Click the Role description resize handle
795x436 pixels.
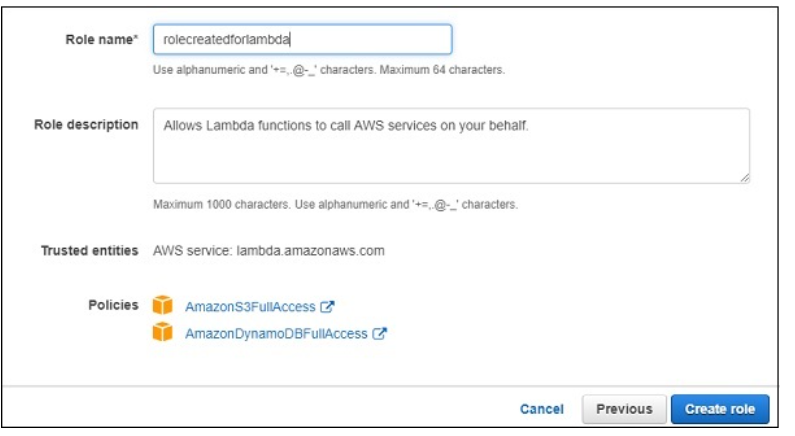[x=744, y=177]
